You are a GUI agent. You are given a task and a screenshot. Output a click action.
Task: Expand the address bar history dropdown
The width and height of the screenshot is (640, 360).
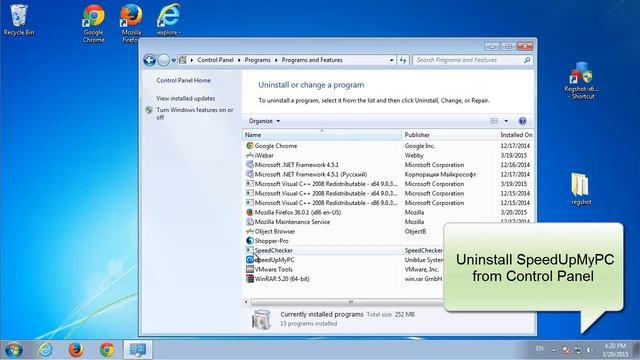pyautogui.click(x=391, y=60)
